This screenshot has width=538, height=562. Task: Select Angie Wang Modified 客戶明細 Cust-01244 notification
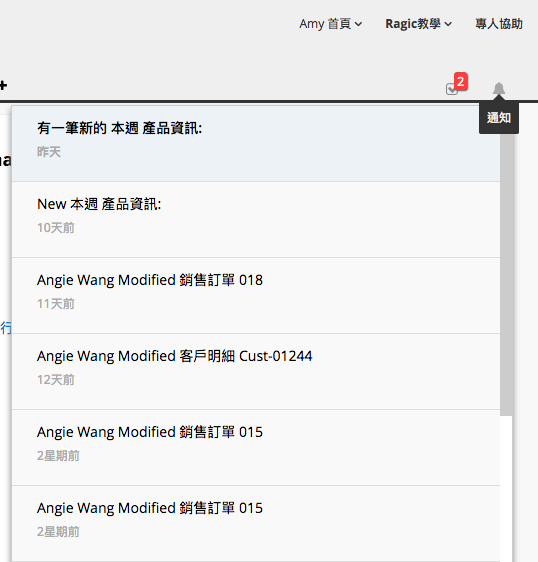(x=256, y=371)
